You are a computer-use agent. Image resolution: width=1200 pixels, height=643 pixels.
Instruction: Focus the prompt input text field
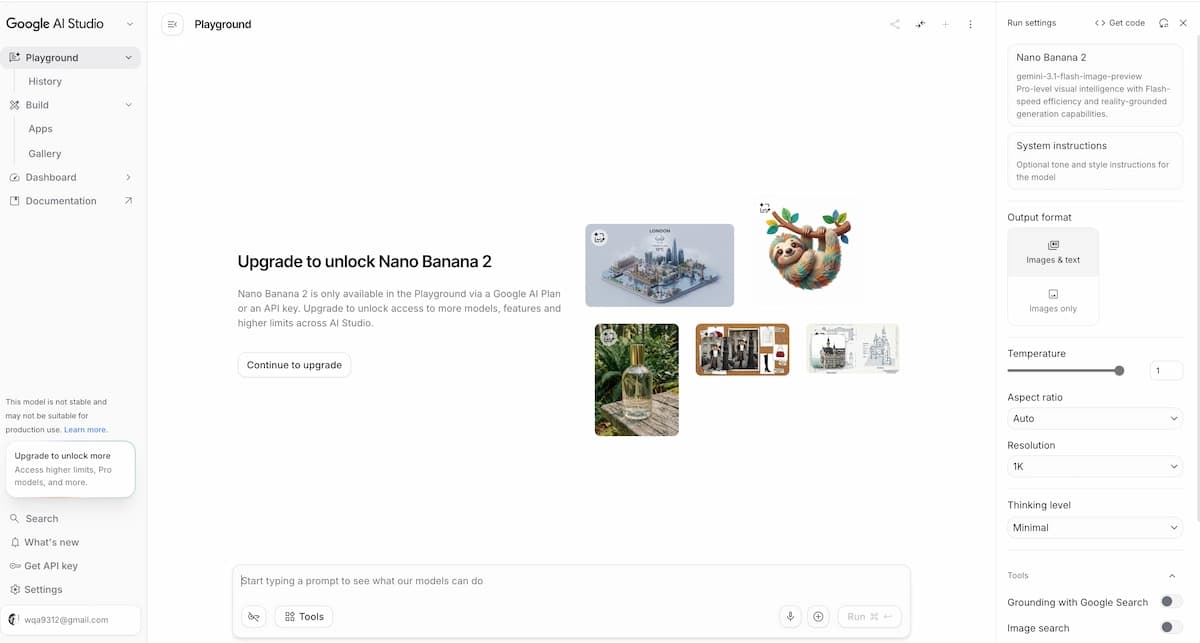tap(571, 581)
